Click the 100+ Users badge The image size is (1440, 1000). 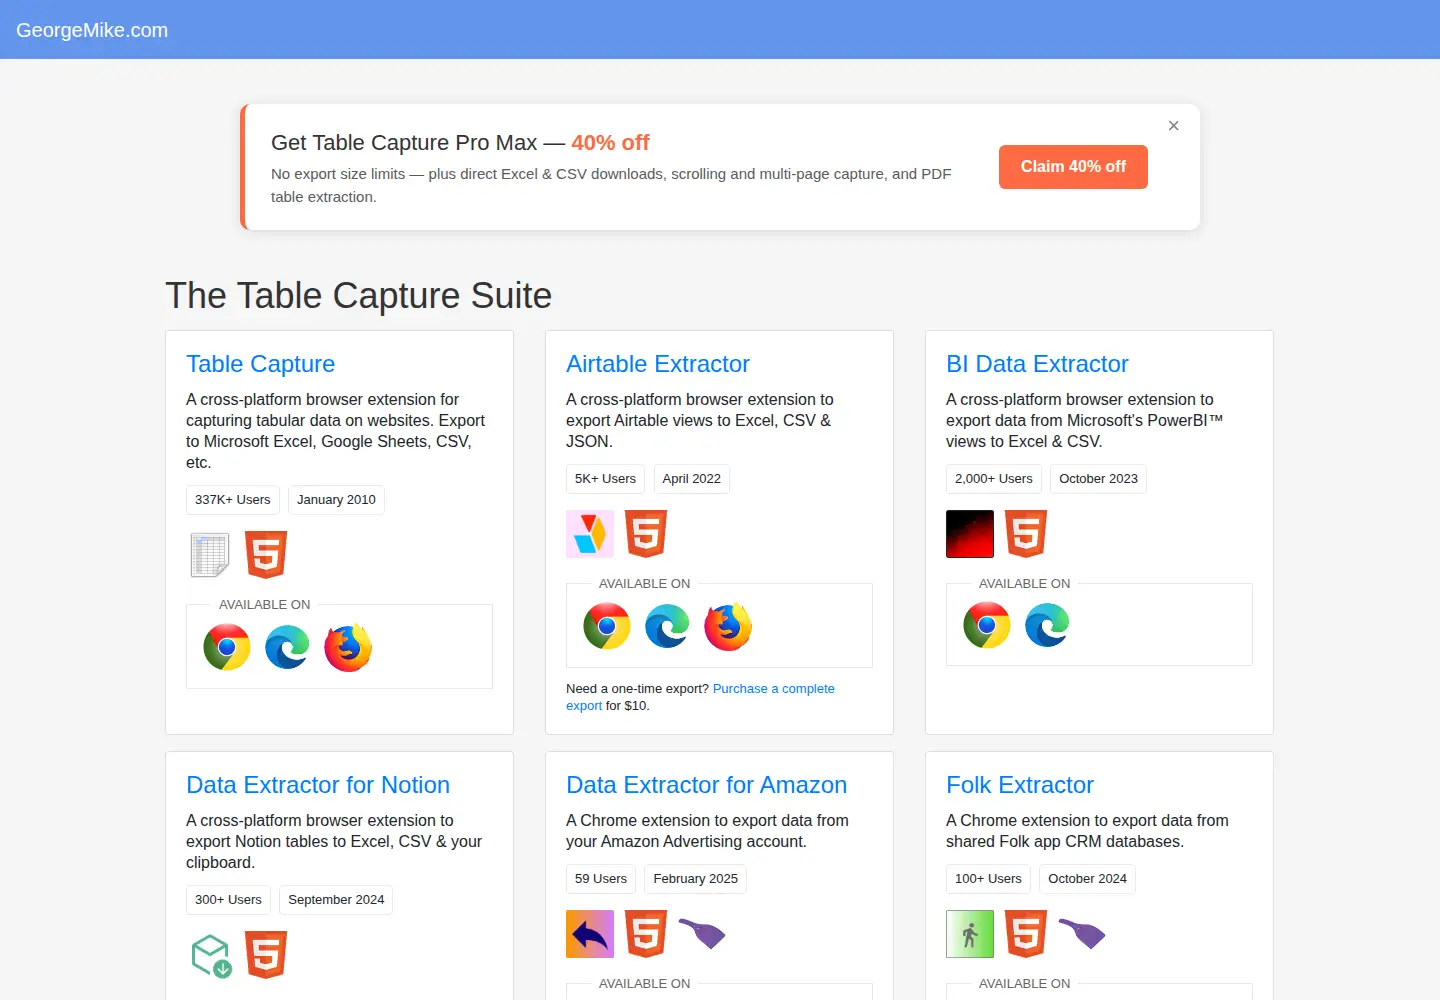tap(988, 879)
